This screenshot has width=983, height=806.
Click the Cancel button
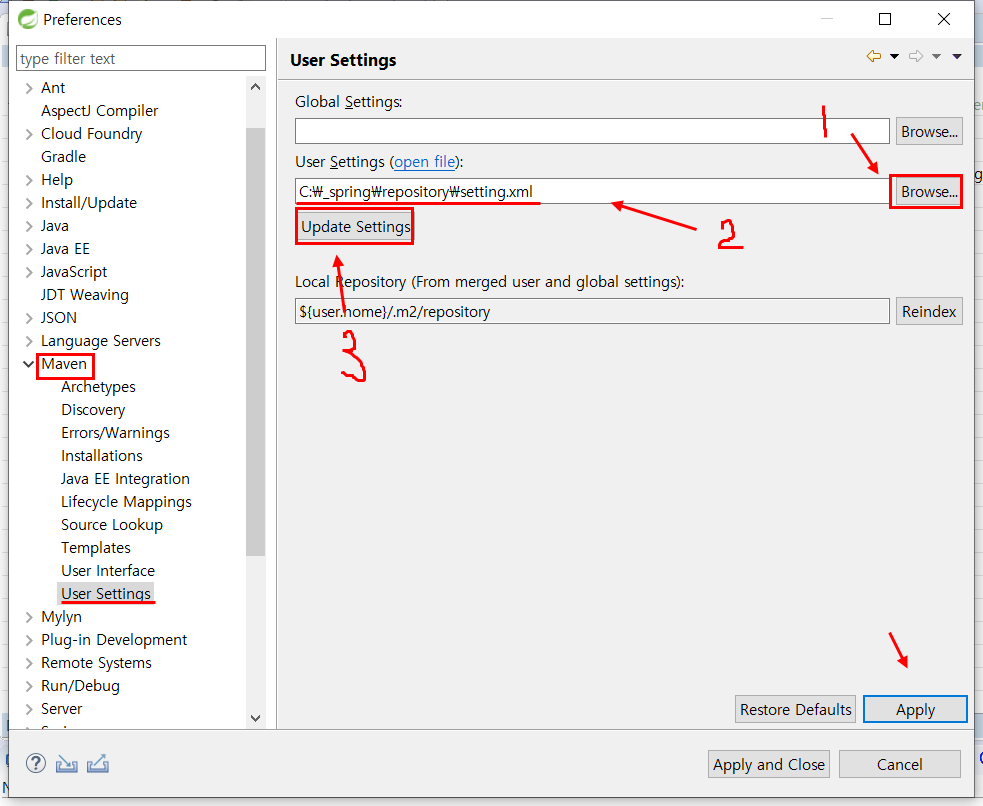tap(900, 764)
